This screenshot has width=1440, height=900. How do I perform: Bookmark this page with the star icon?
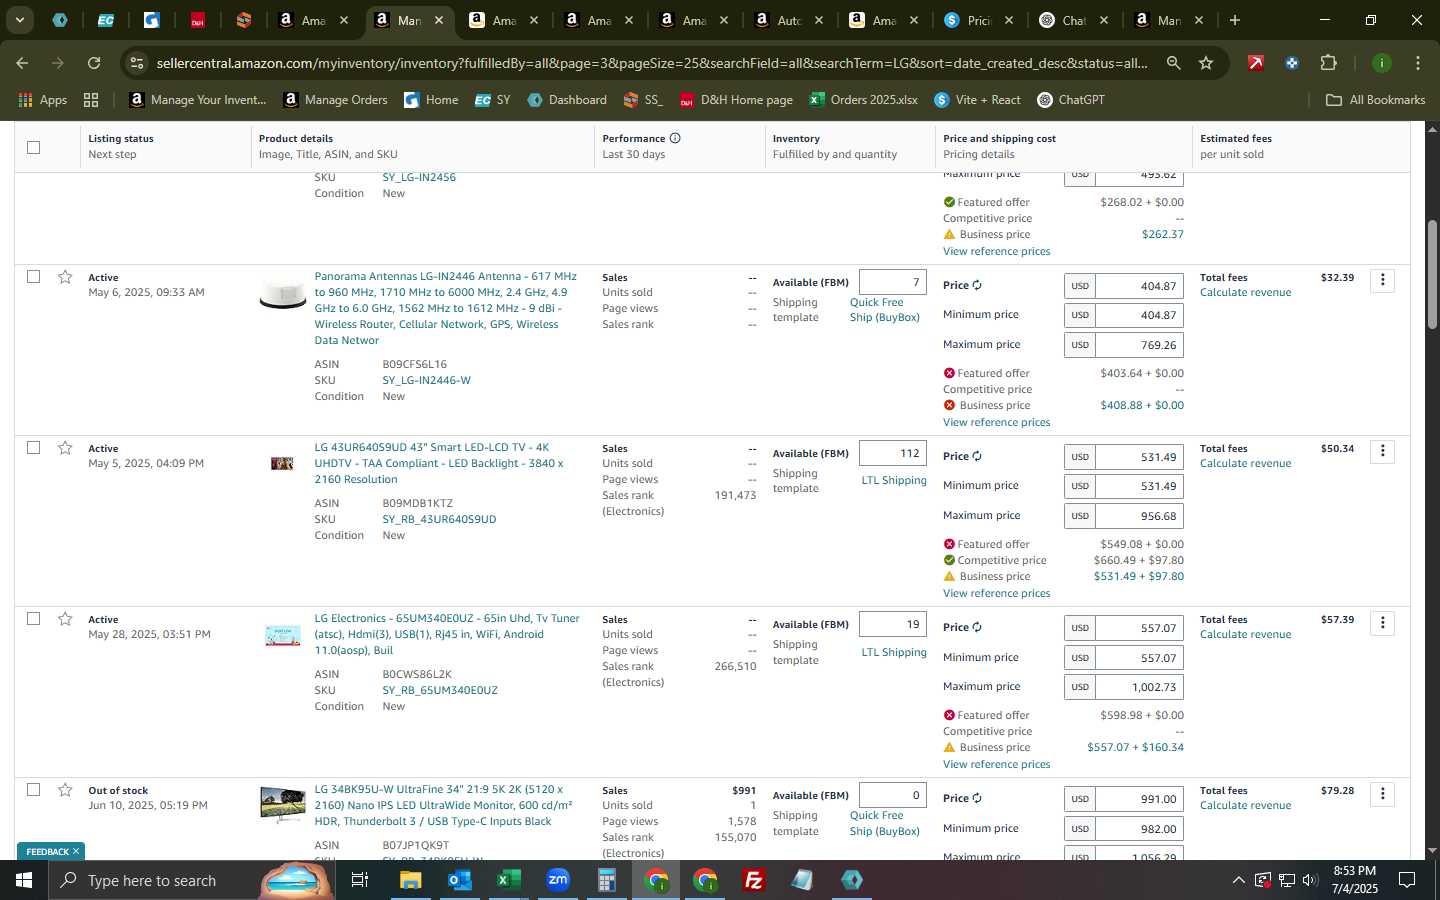[x=1206, y=63]
